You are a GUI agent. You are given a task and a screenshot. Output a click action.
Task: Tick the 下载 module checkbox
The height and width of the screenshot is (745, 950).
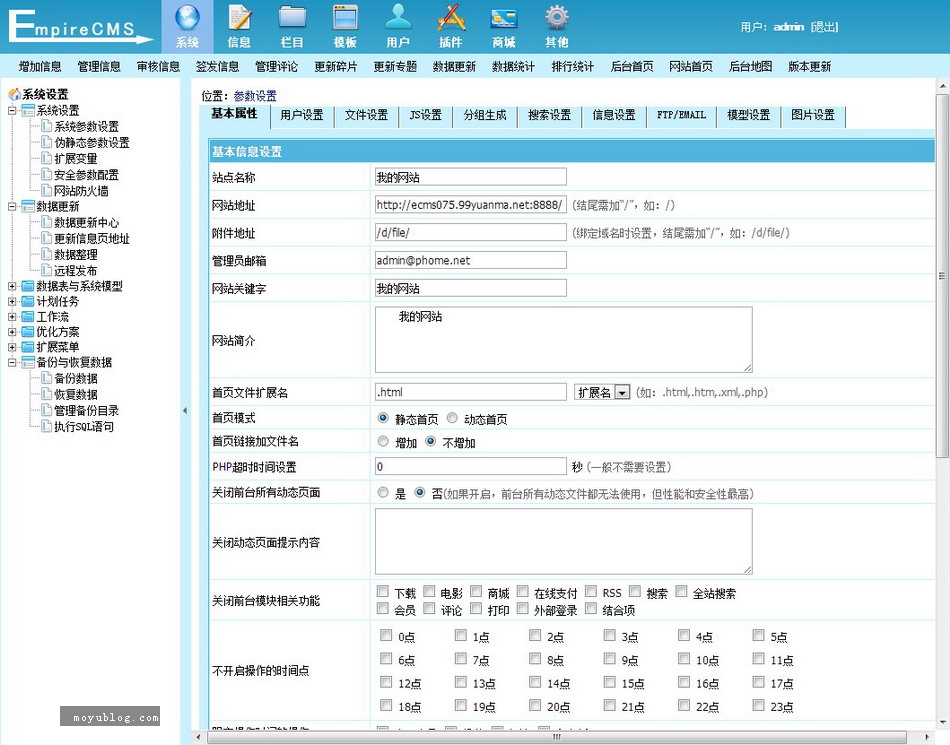coord(383,591)
